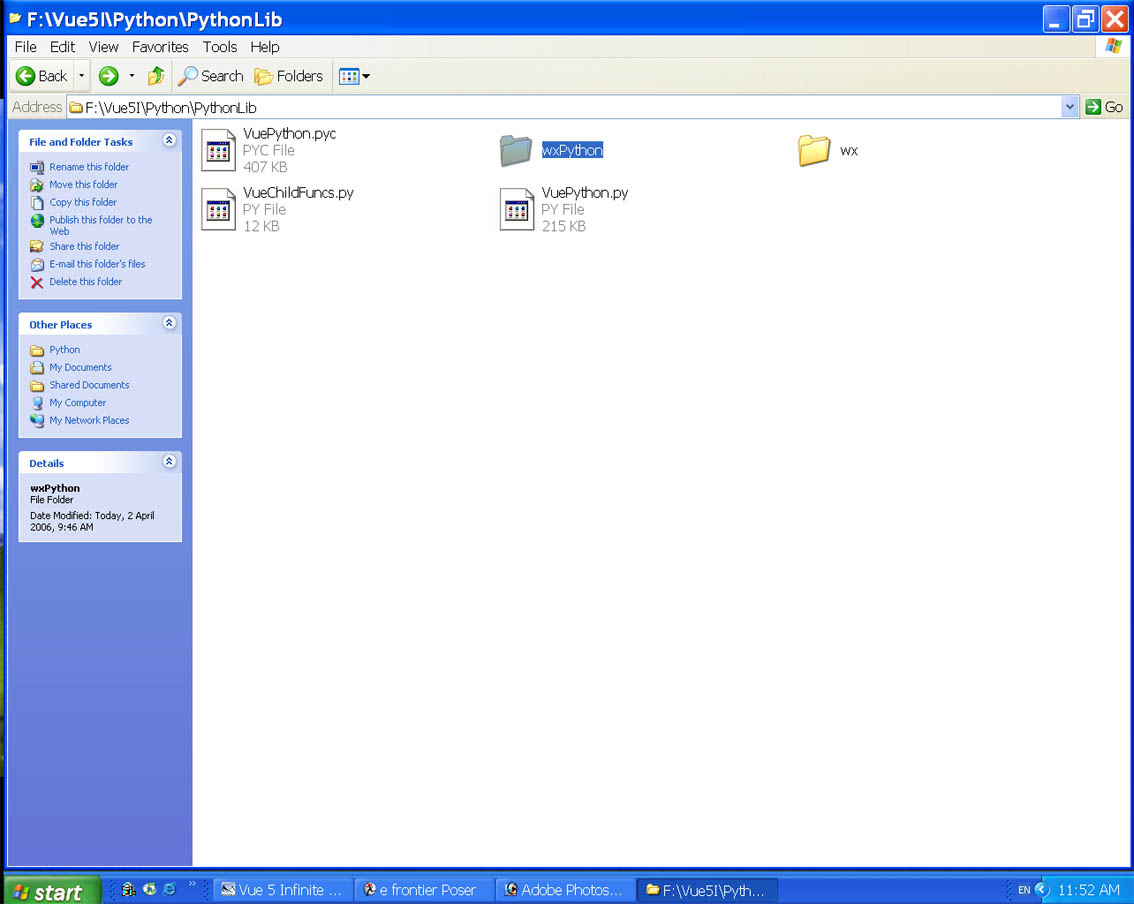Switch to Vue 5 Infinite taskbar button
1134x904 pixels.
pos(283,890)
